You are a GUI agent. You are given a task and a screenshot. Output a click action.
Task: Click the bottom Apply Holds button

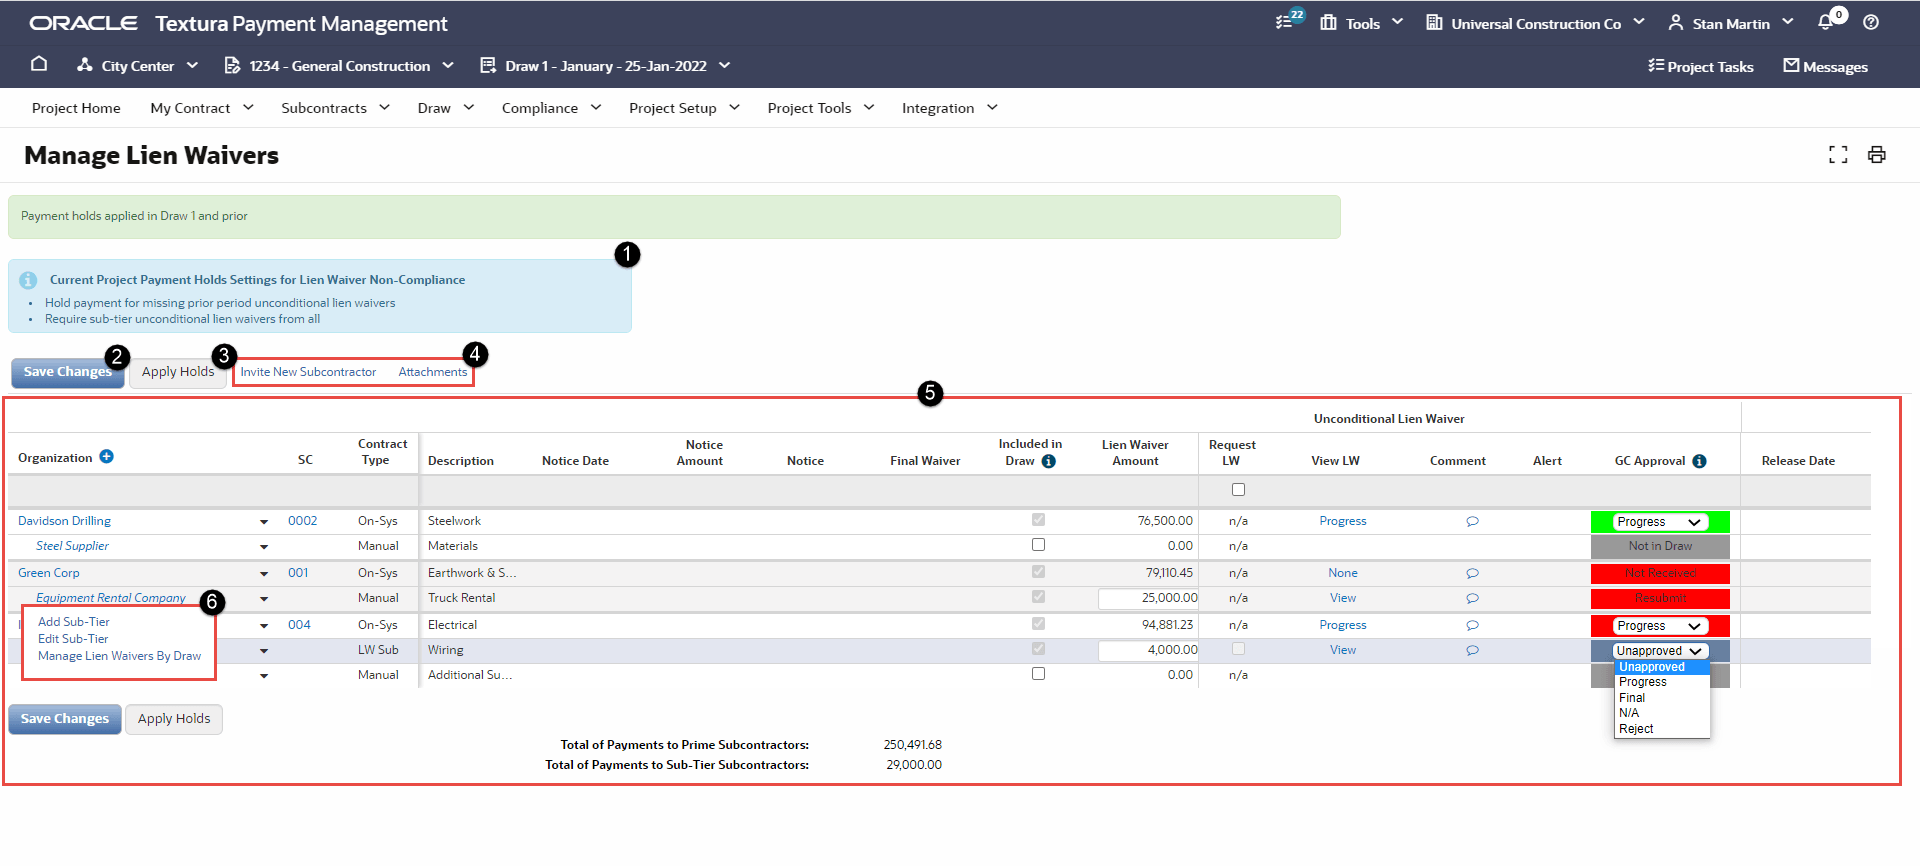[x=174, y=719]
